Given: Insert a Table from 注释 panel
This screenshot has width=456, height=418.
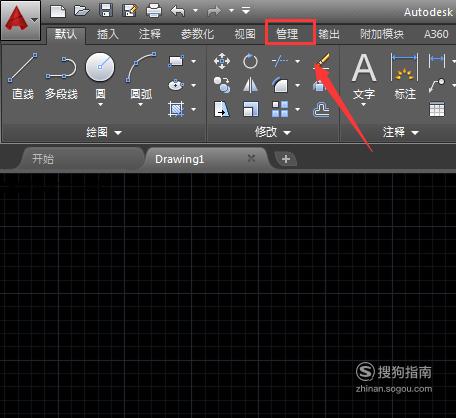Looking at the screenshot, I should [x=437, y=109].
